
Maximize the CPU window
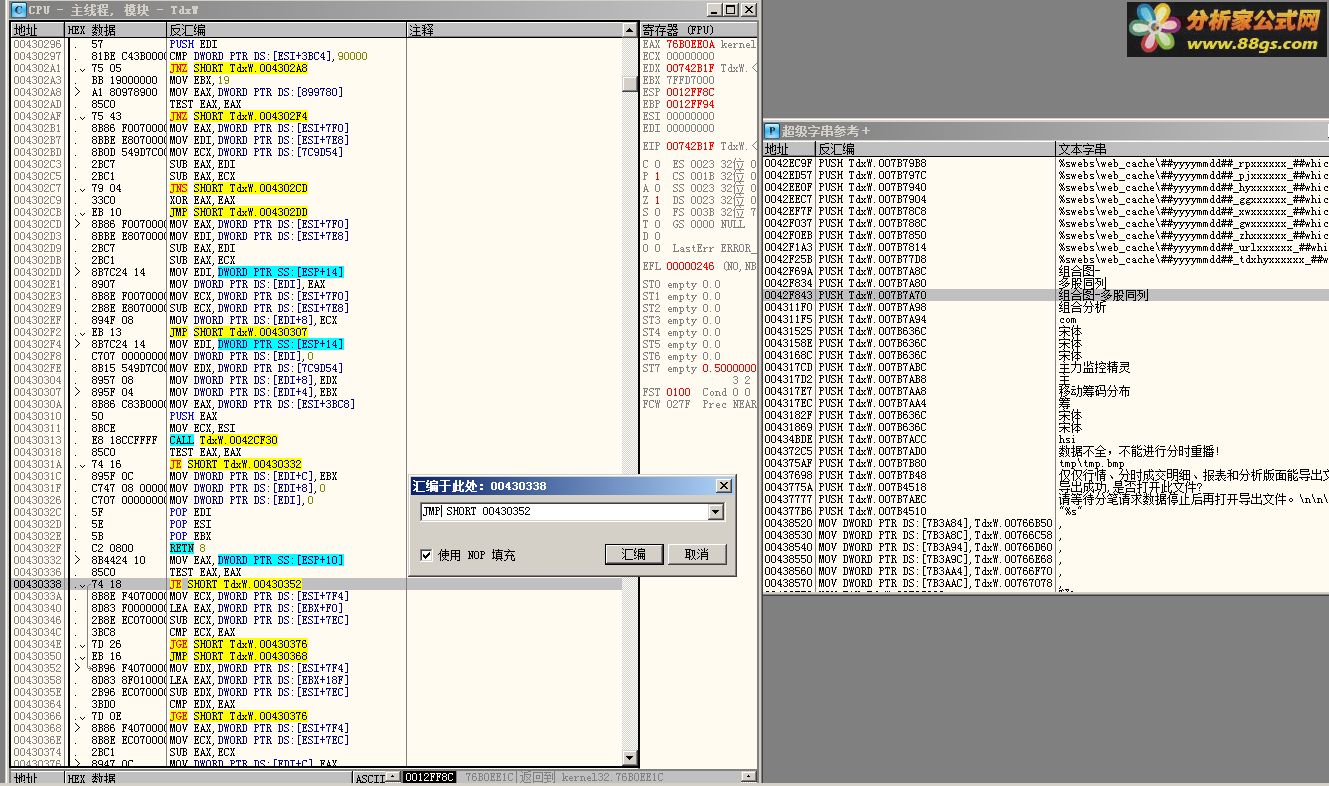tap(730, 10)
